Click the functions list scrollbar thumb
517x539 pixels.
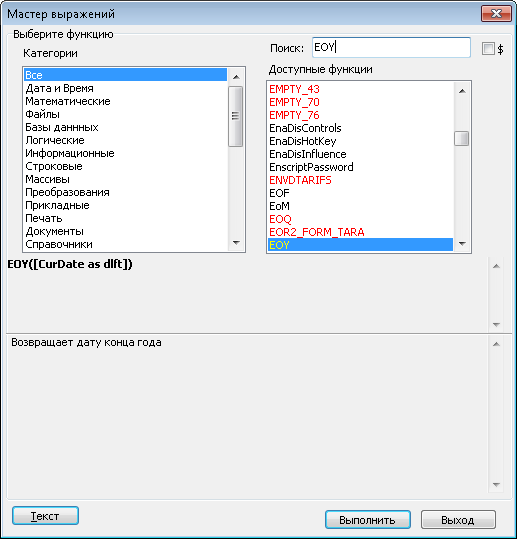[462, 139]
